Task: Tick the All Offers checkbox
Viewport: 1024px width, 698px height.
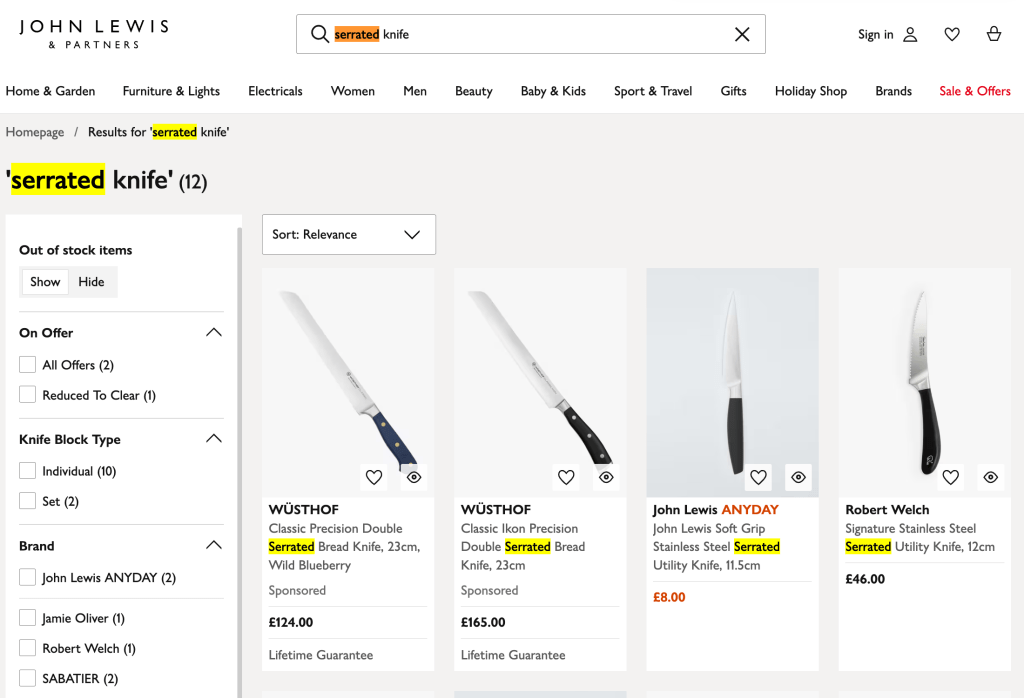Action: (28, 365)
